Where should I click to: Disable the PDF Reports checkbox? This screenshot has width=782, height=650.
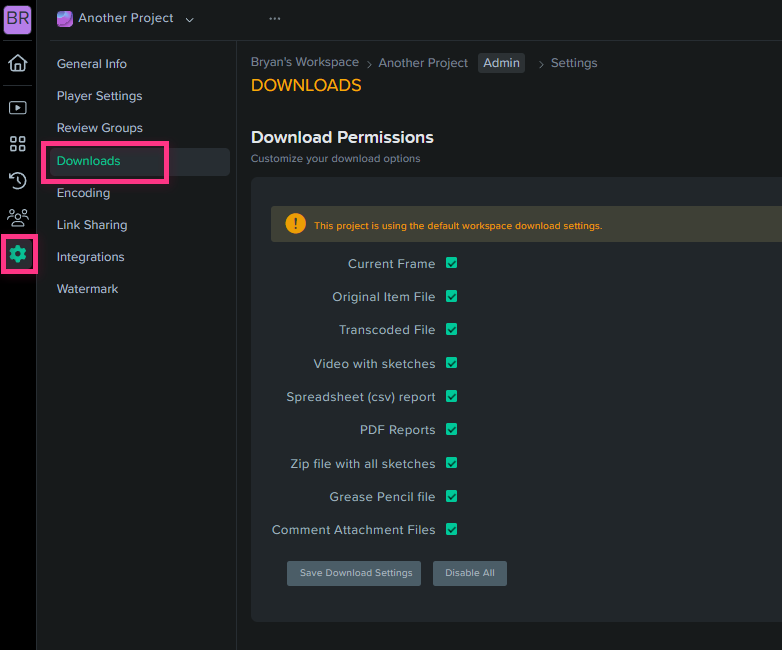[x=451, y=429]
